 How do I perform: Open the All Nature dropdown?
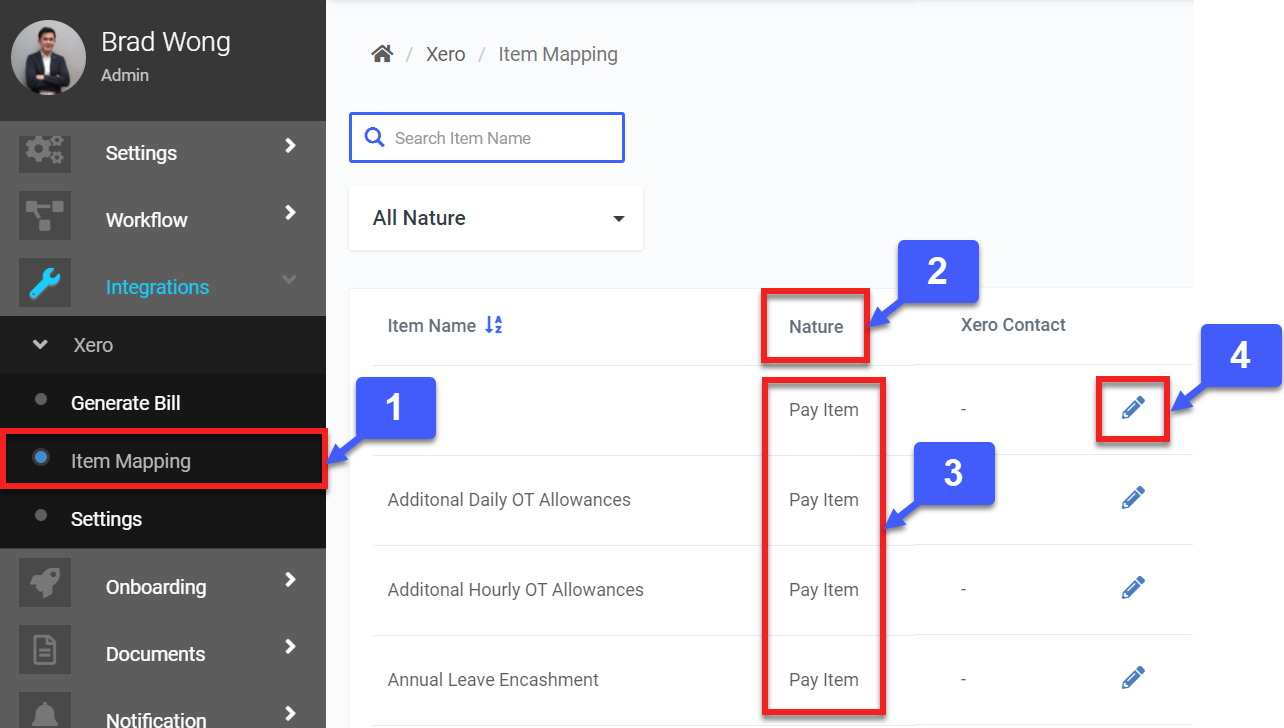[496, 218]
